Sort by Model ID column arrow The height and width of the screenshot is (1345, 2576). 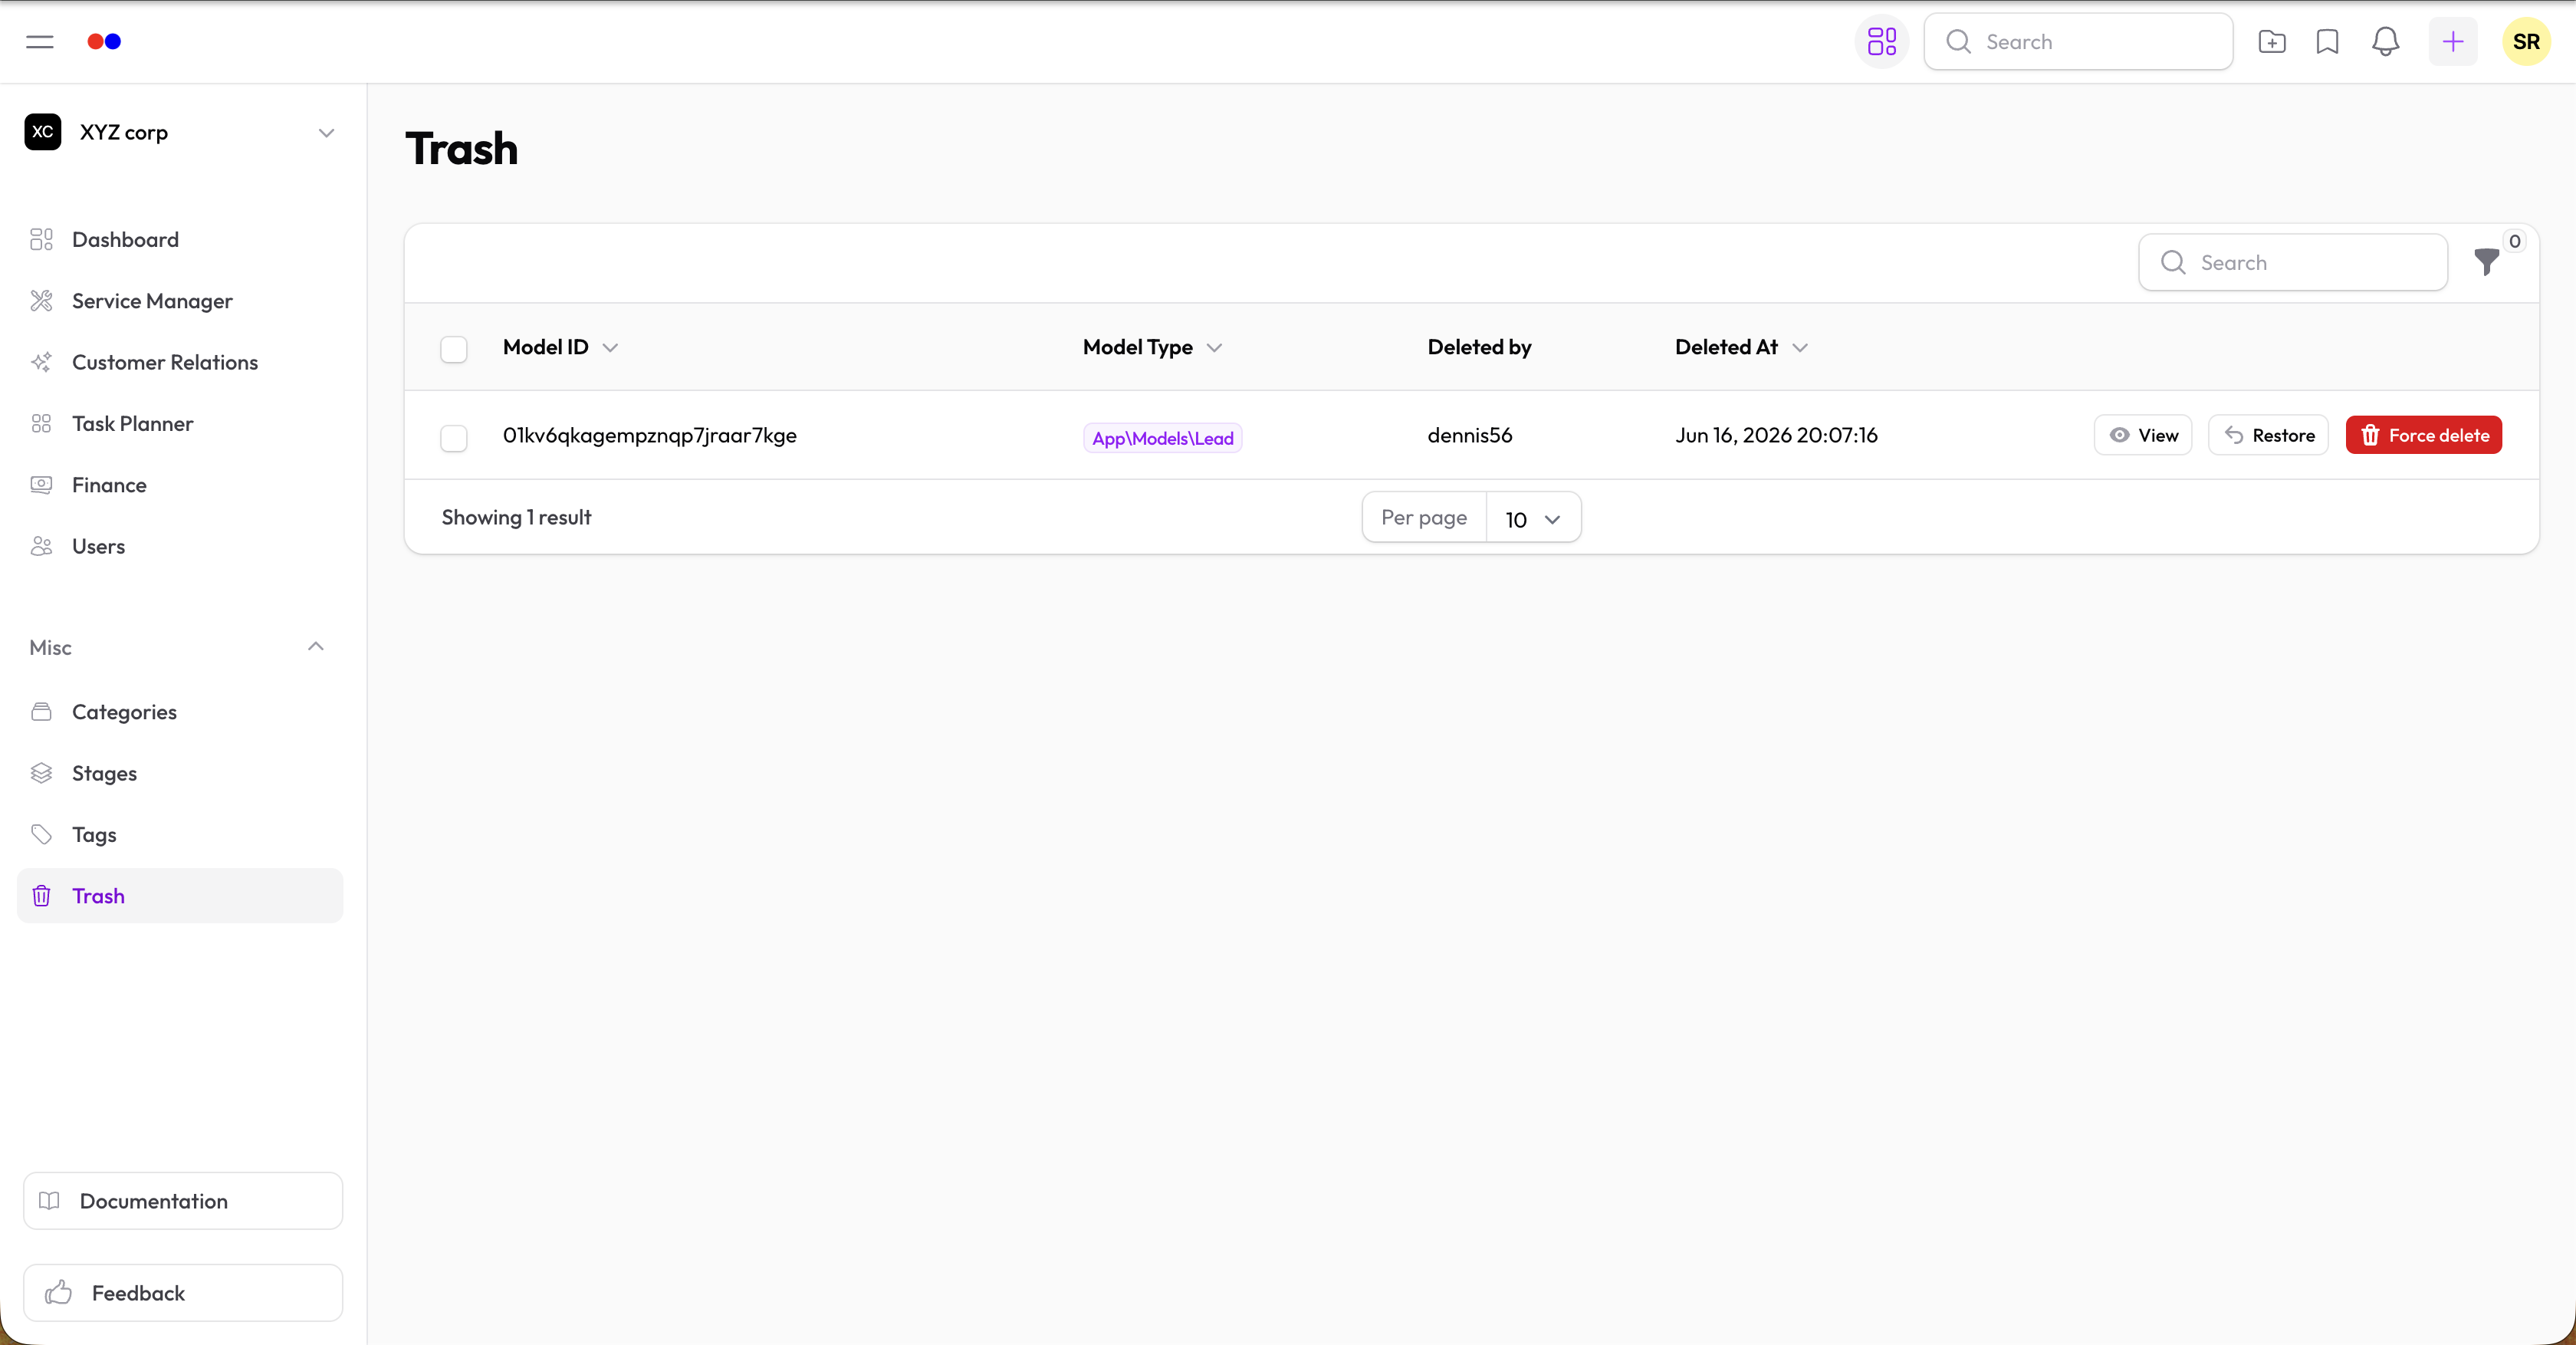610,348
